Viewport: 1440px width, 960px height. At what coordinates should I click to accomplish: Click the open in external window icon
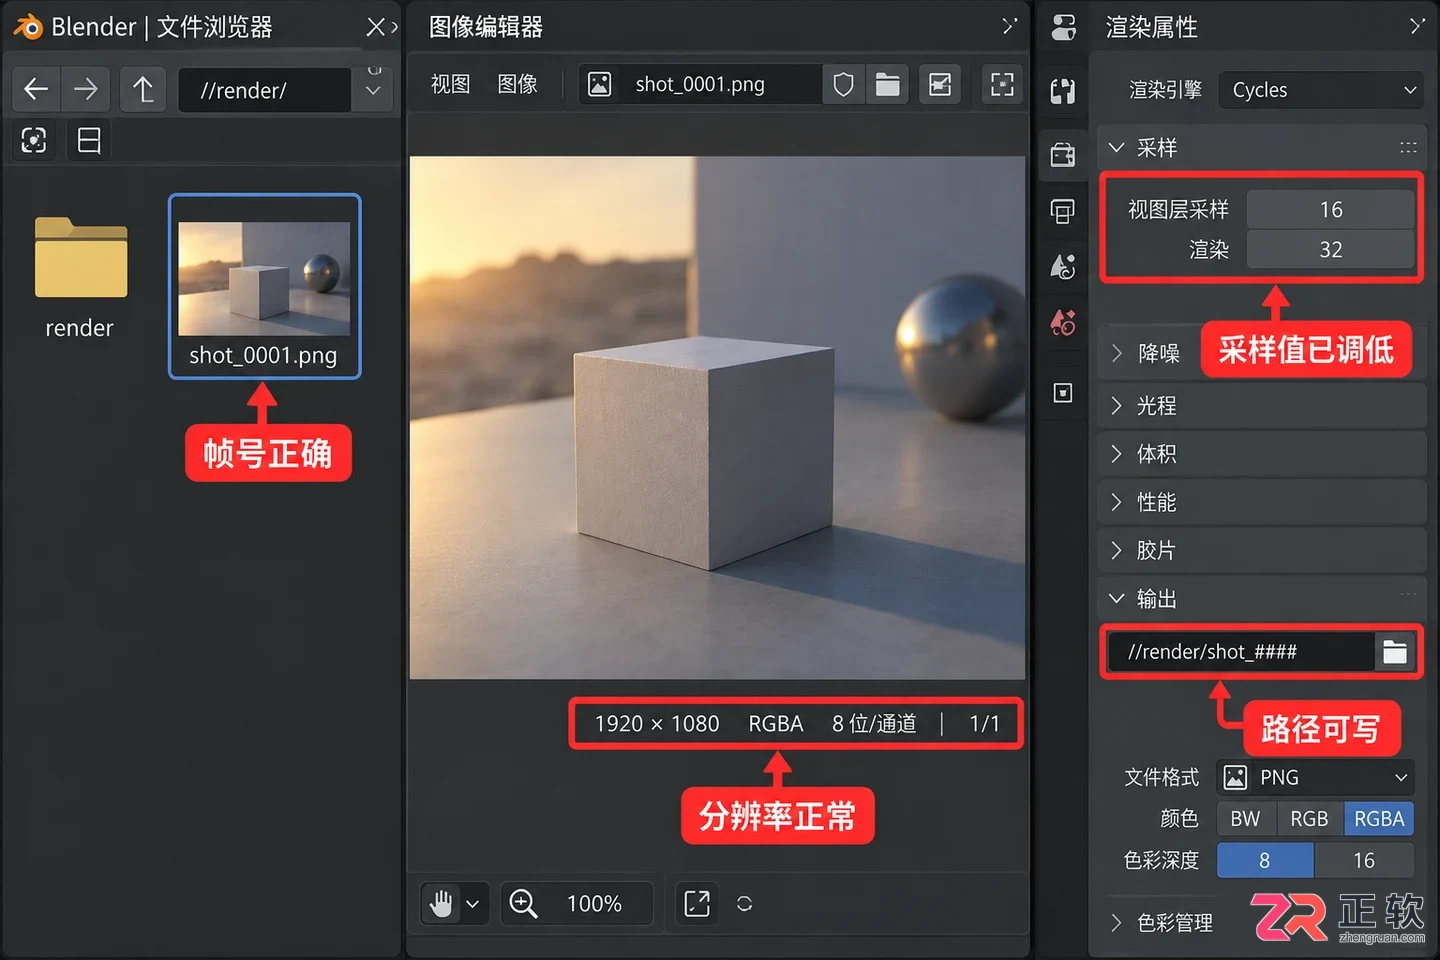[696, 904]
